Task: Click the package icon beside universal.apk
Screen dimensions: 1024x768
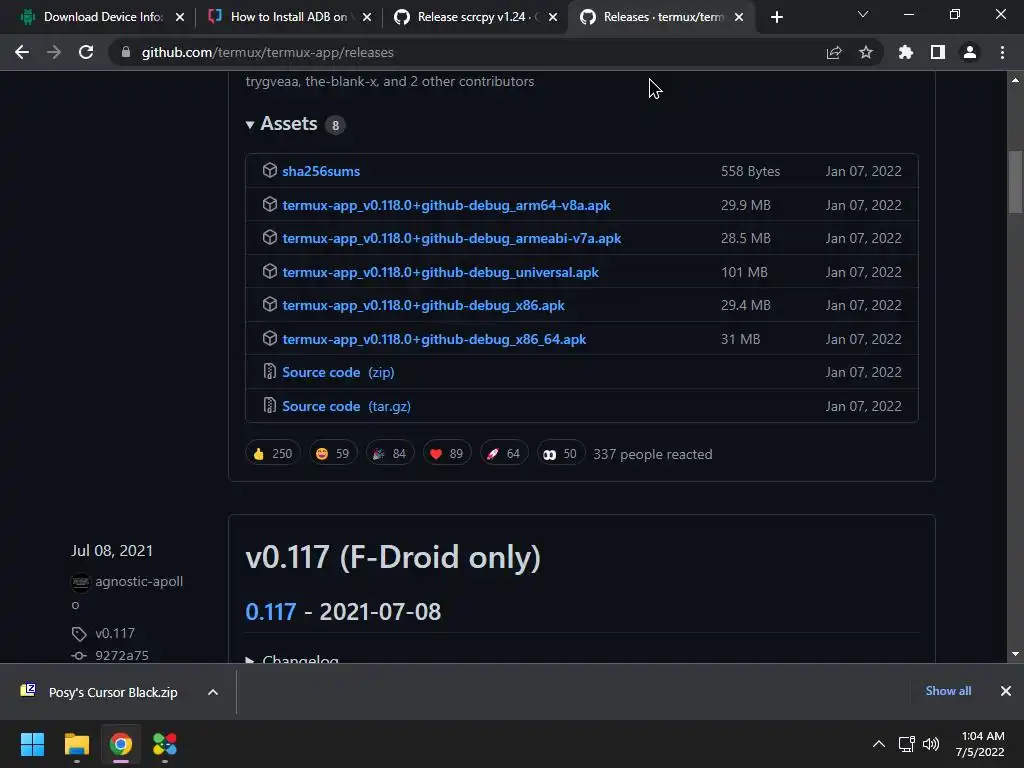Action: pyautogui.click(x=270, y=271)
